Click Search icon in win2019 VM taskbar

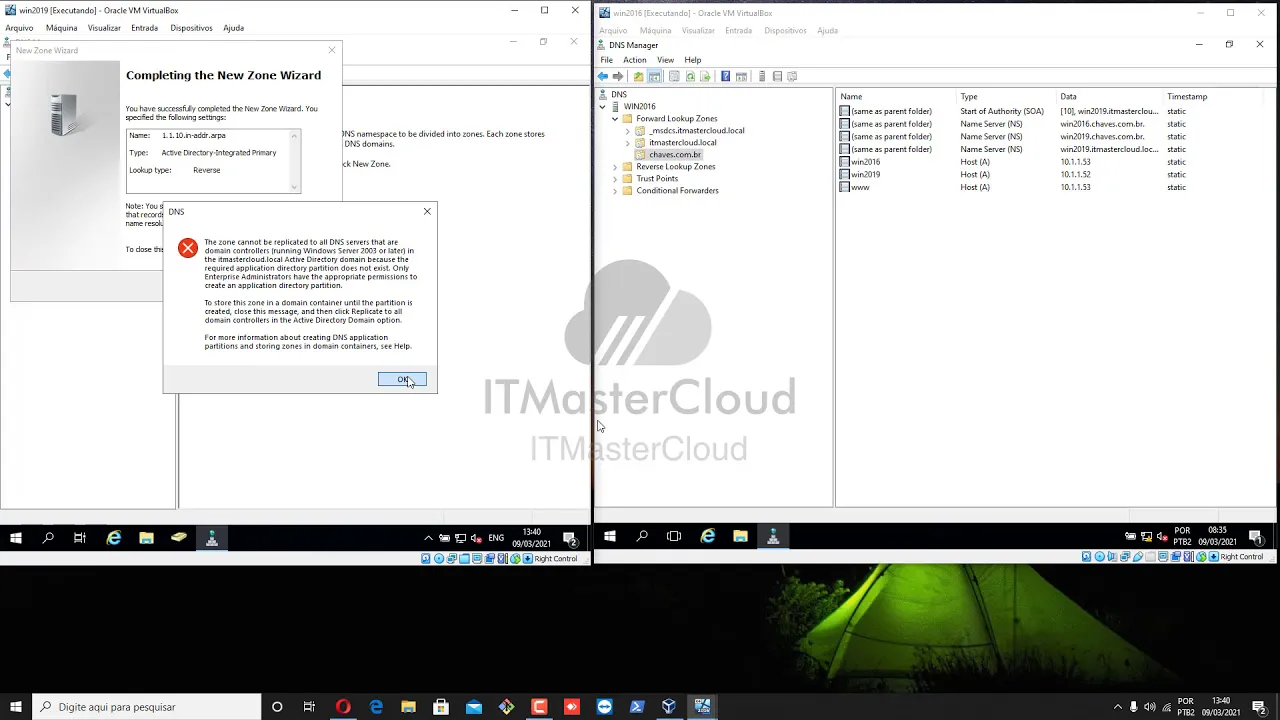click(48, 538)
